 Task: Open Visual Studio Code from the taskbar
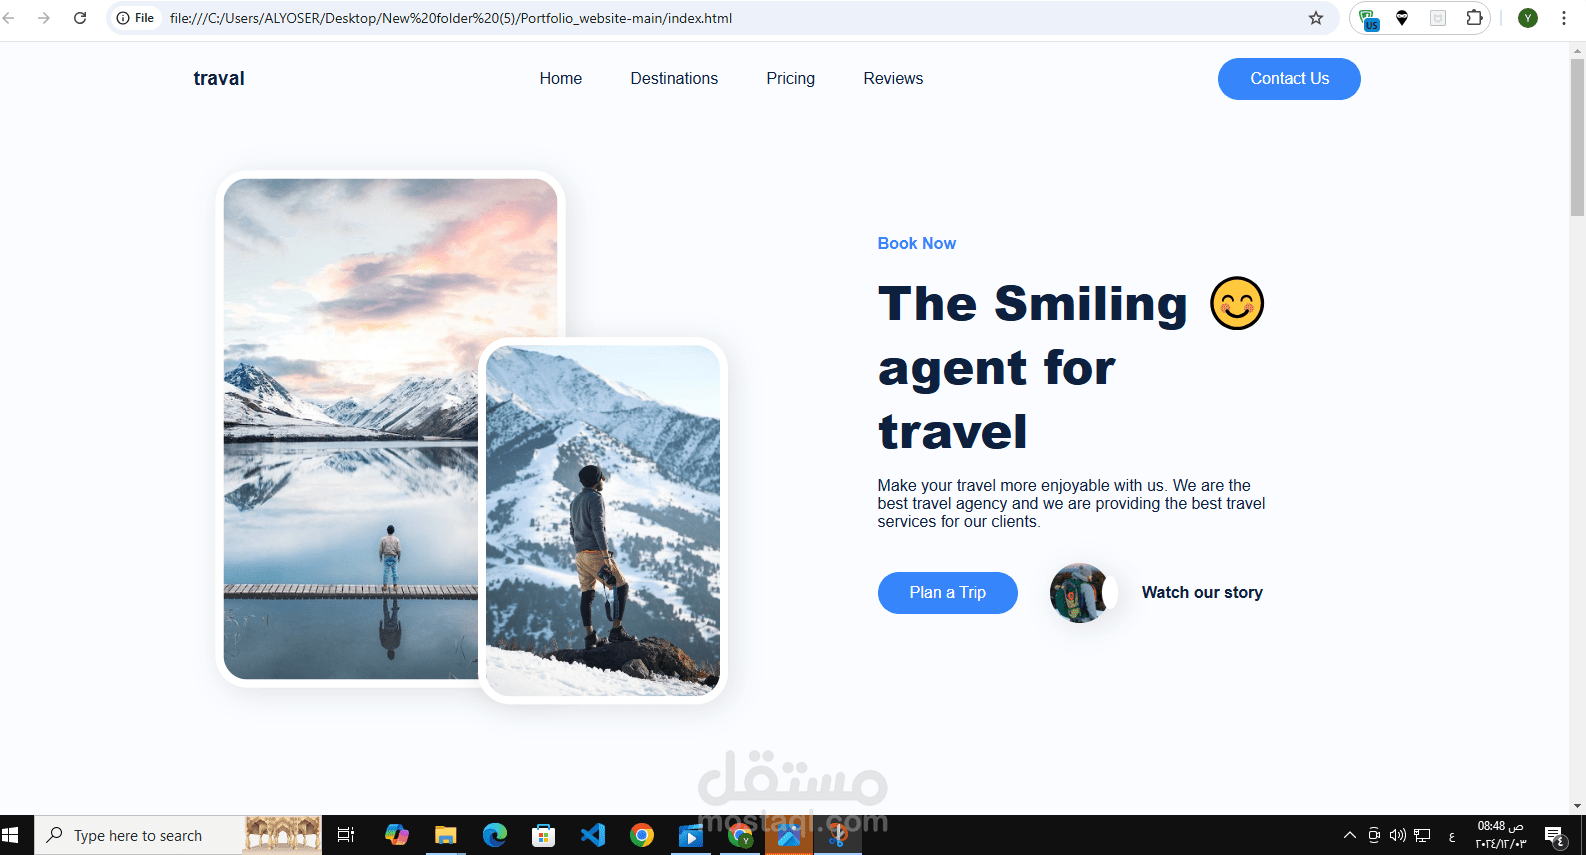[593, 835]
